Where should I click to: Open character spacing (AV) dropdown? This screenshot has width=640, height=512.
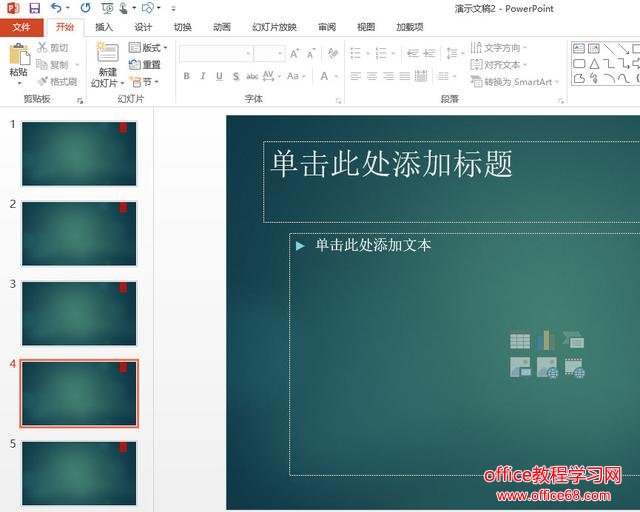tap(272, 76)
